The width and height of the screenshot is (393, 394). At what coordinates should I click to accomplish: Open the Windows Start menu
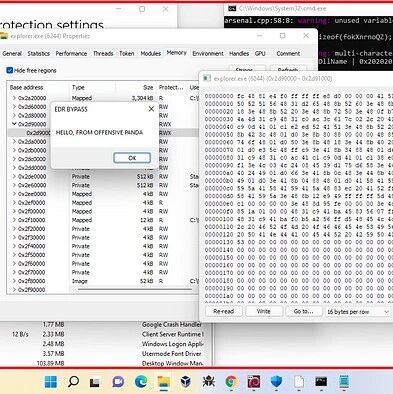pyautogui.click(x=51, y=382)
